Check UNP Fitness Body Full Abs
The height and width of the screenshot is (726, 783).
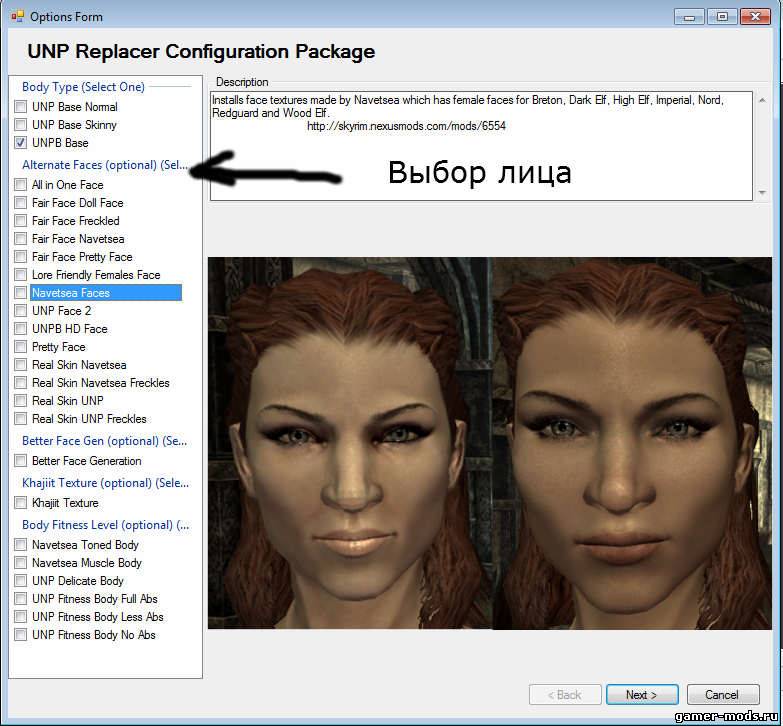pos(20,599)
